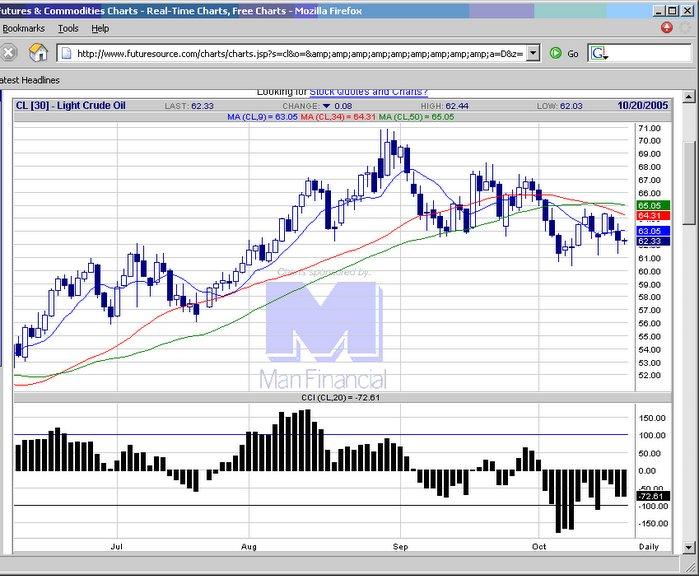Click the LAST: 62.33 value
The width and height of the screenshot is (699, 576).
coord(189,106)
